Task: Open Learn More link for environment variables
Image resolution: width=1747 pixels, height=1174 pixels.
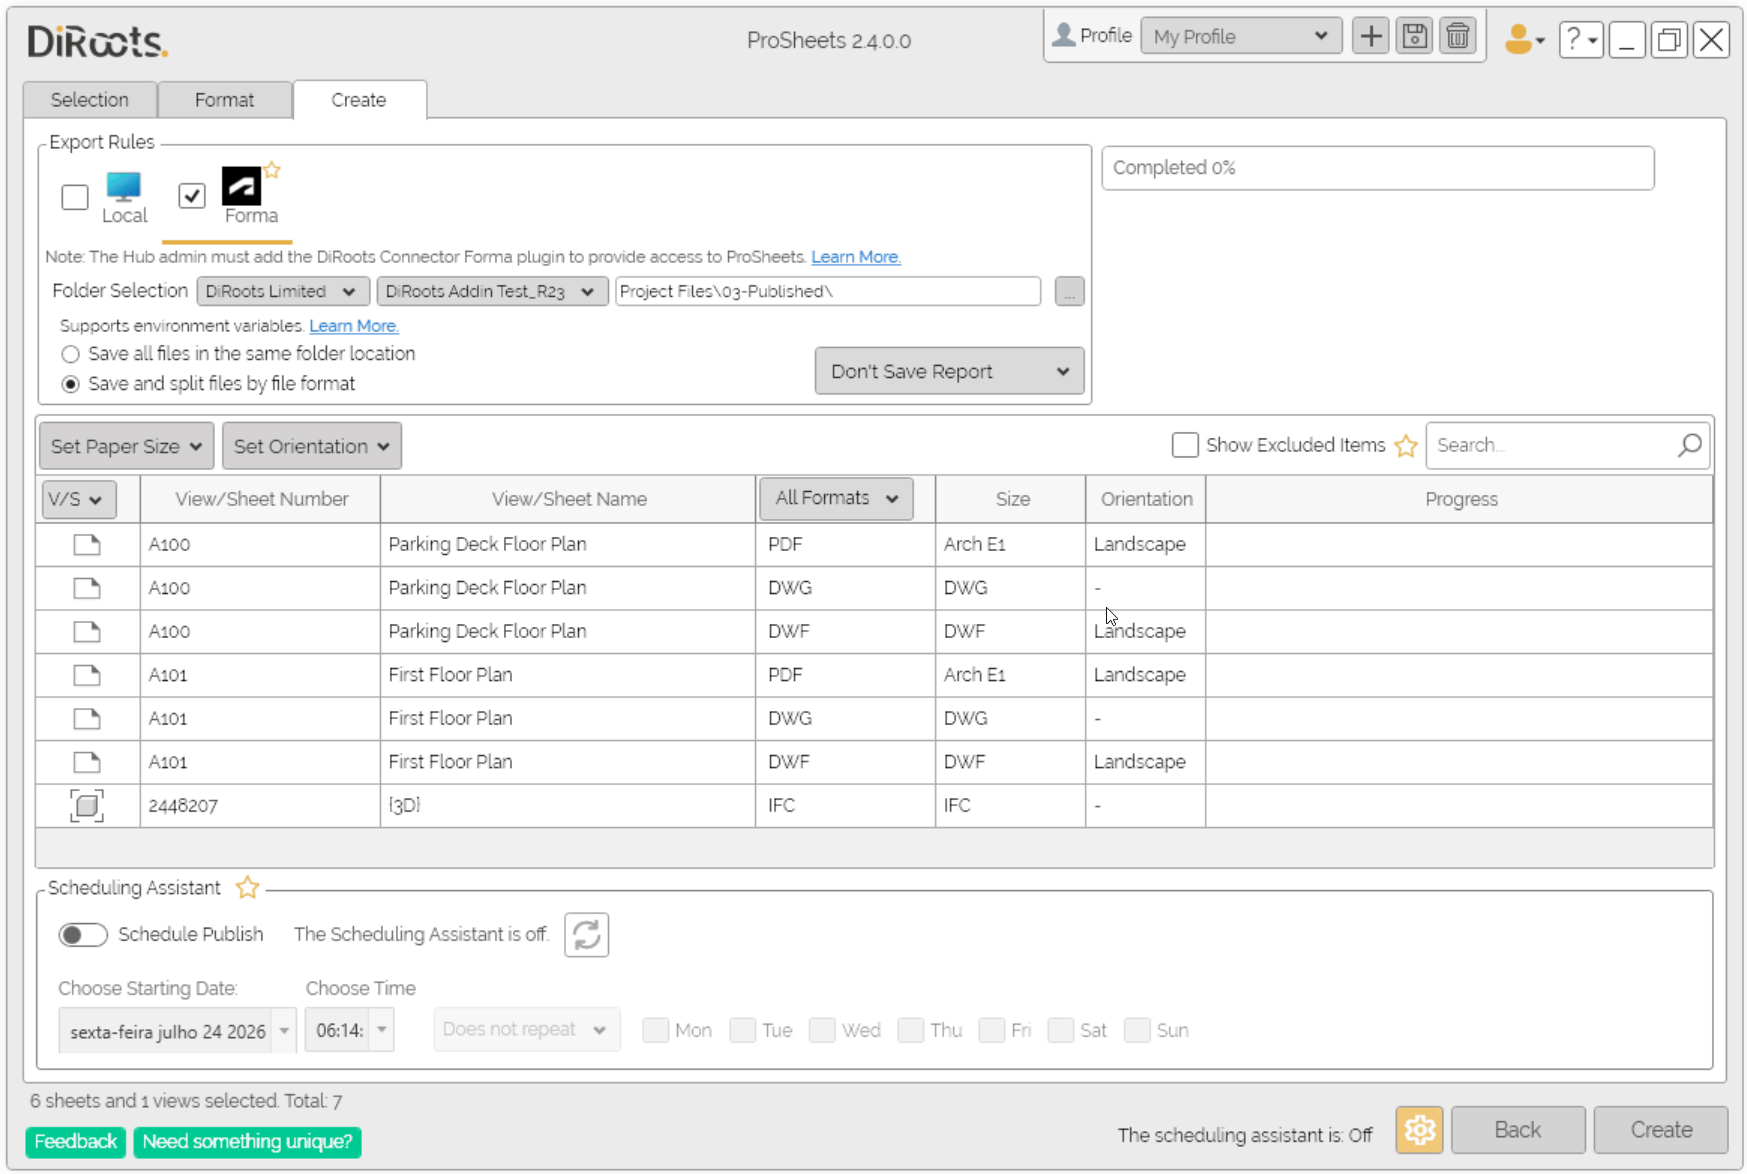Action: [x=354, y=326]
